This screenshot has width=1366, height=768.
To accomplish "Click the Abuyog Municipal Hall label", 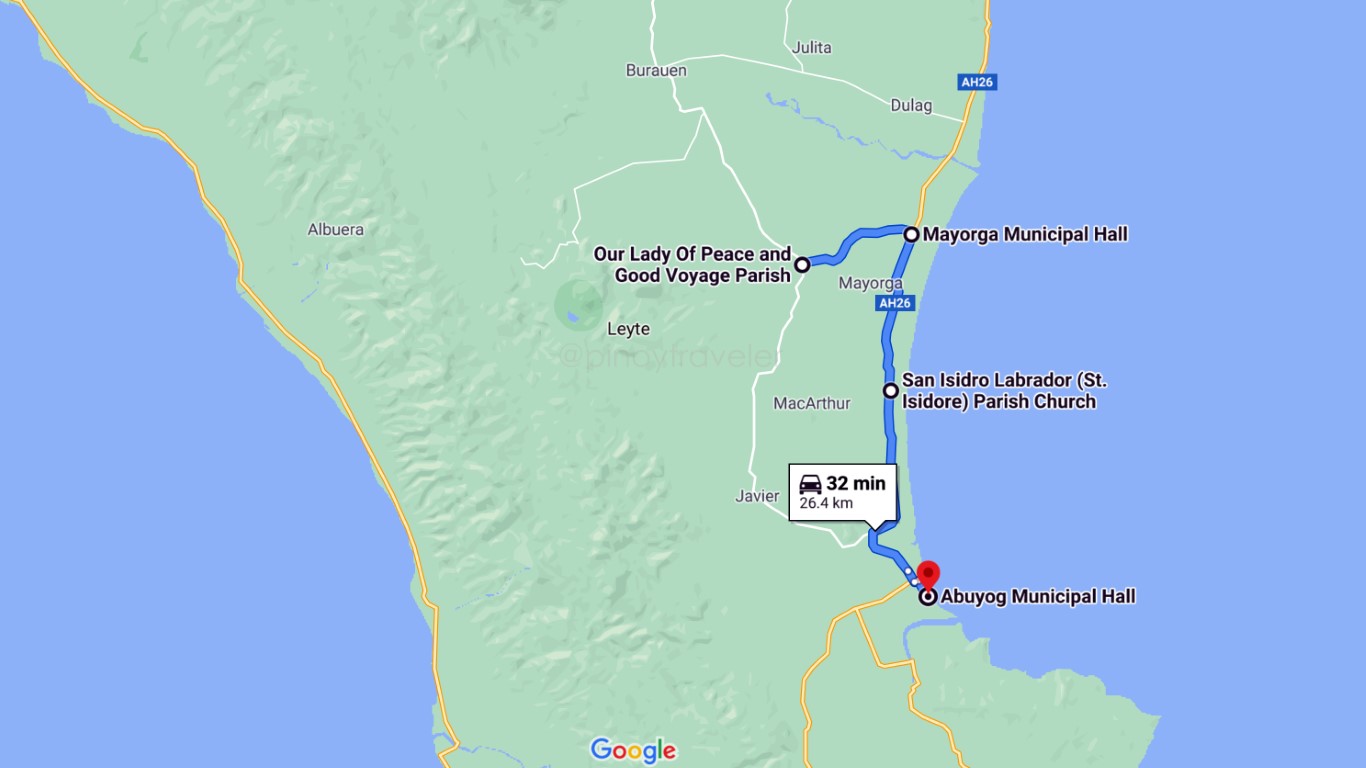I will 1038,597.
